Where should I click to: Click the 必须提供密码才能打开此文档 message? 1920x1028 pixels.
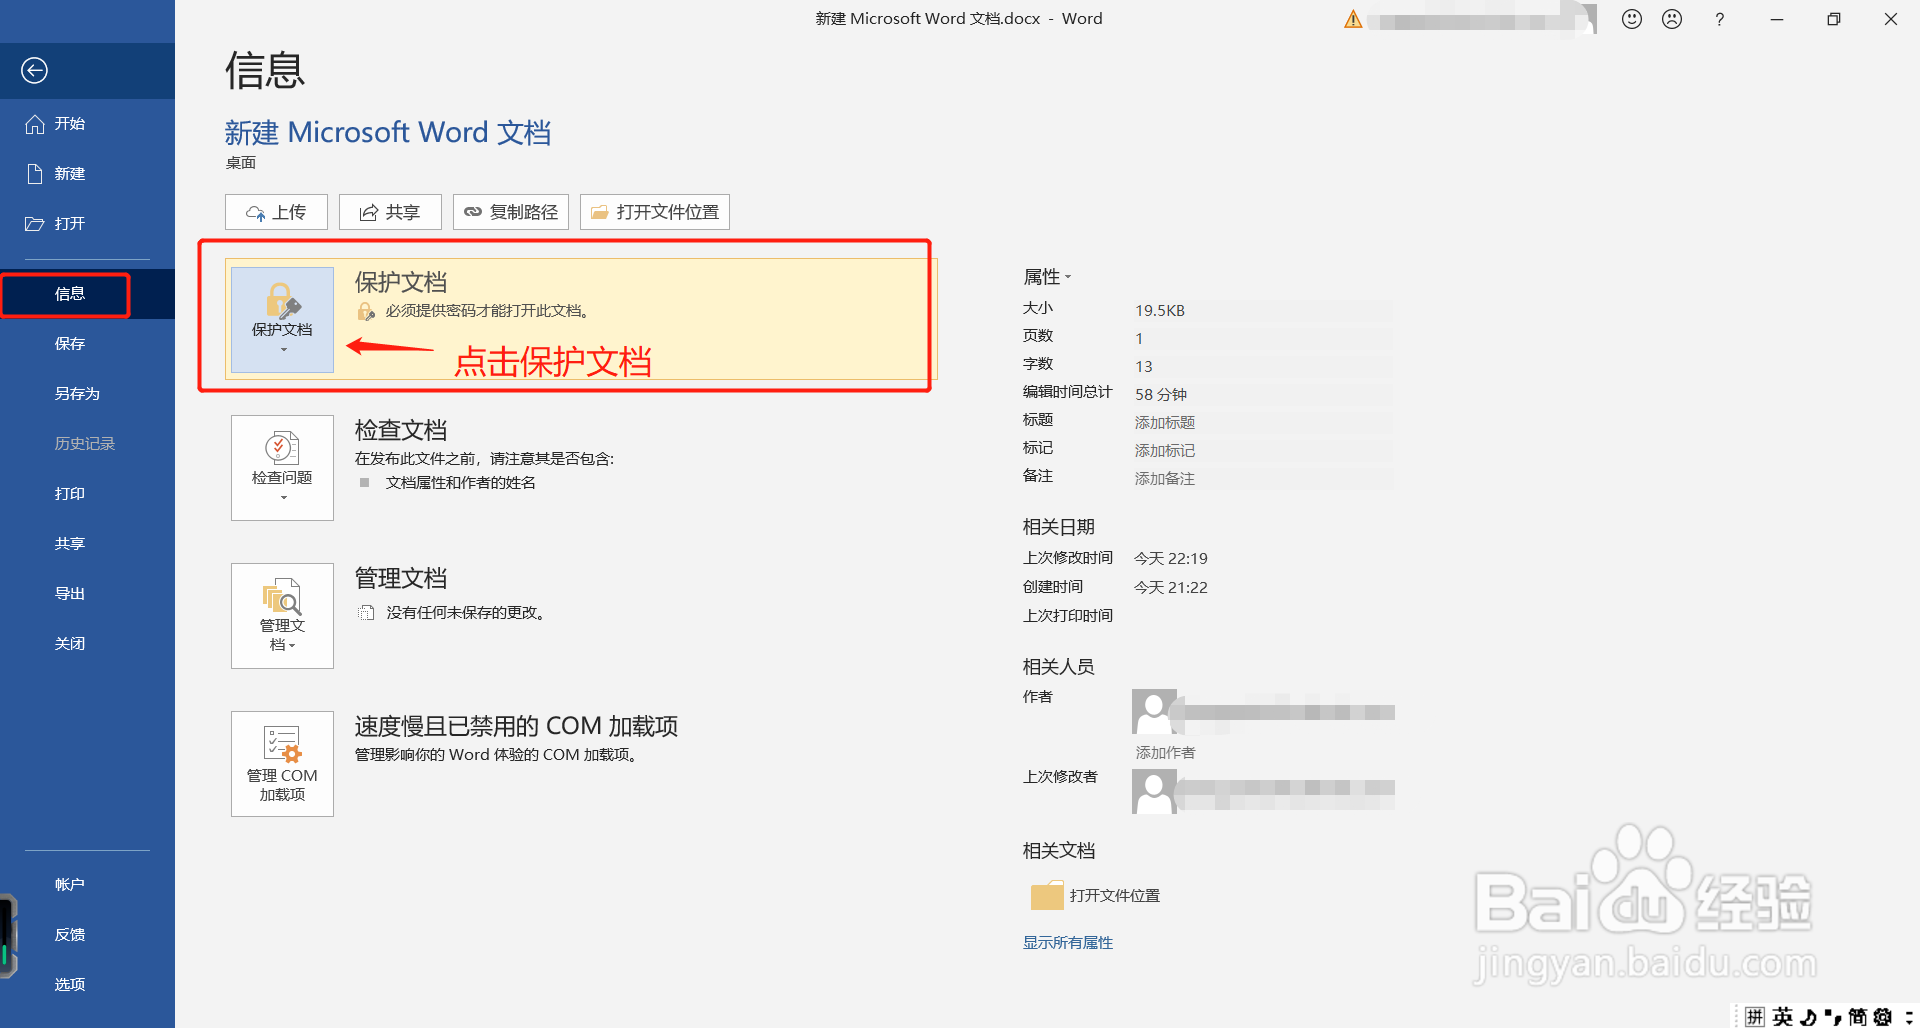tap(488, 311)
